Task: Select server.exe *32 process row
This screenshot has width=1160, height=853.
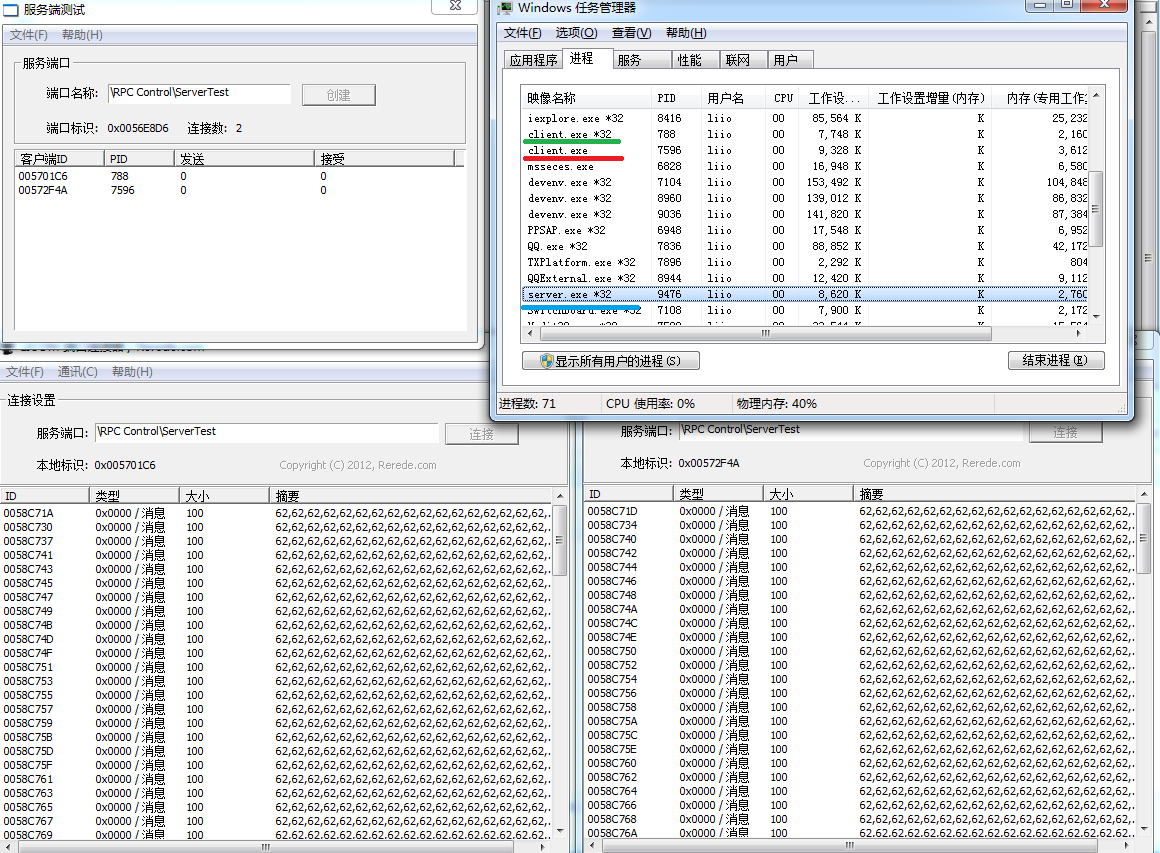Action: pos(805,294)
